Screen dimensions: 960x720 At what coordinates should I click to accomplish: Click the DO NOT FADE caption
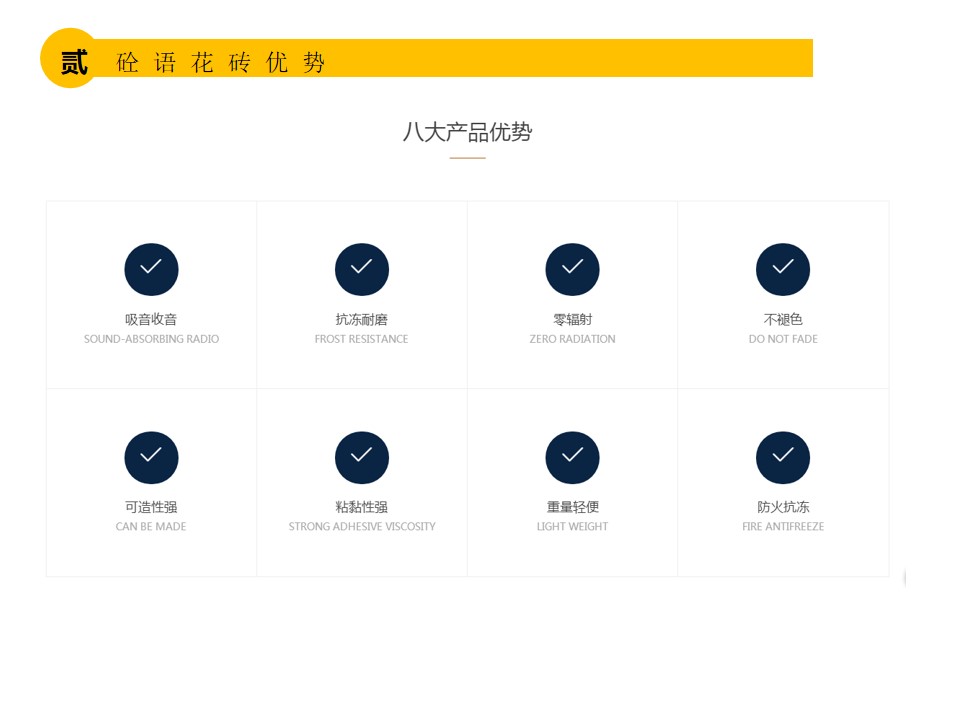coord(783,339)
